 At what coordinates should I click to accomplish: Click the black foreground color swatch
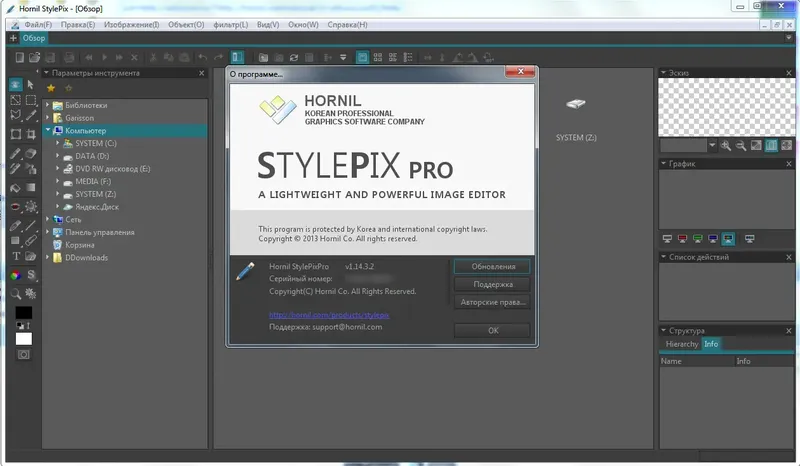23,312
